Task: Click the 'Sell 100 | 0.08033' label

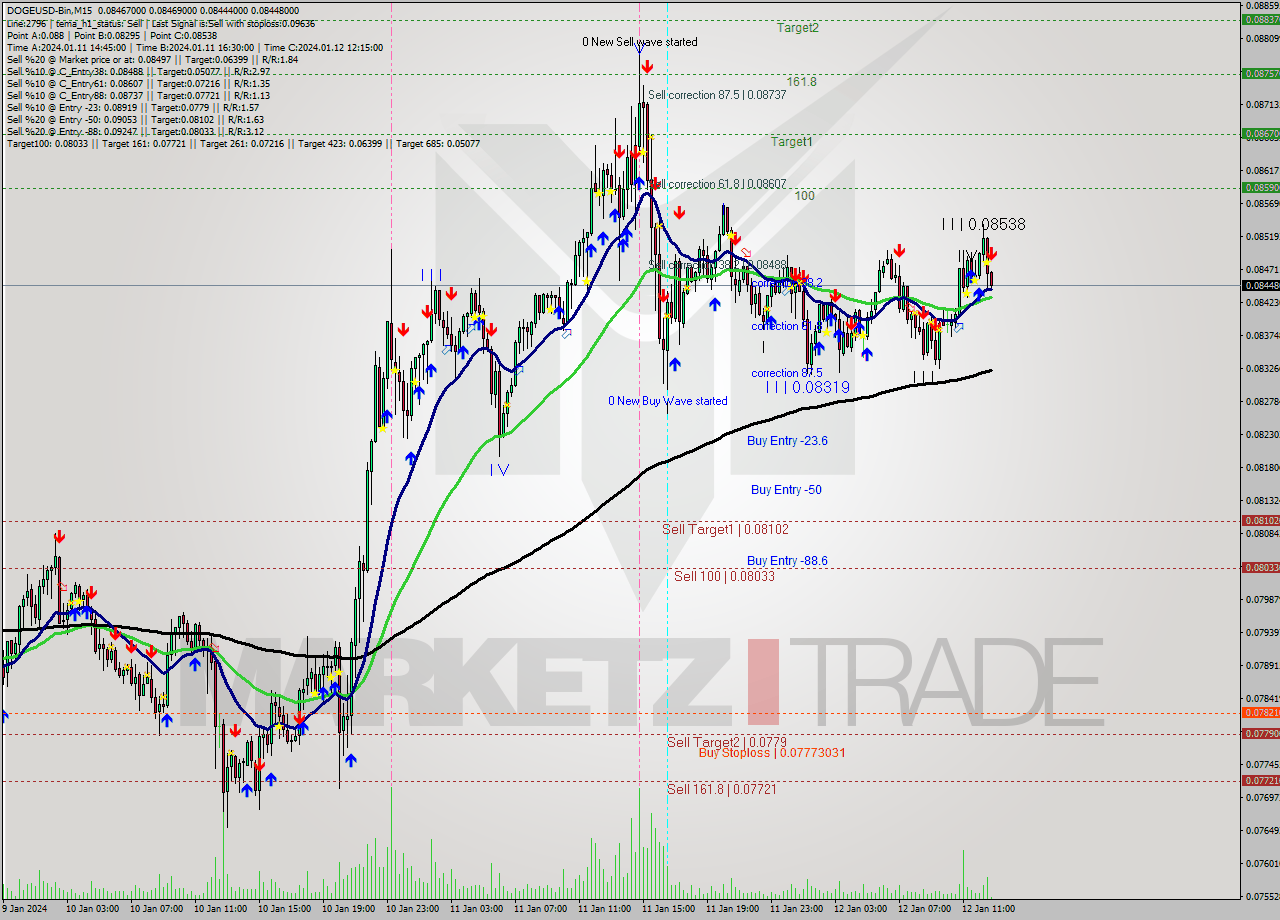Action: click(724, 576)
